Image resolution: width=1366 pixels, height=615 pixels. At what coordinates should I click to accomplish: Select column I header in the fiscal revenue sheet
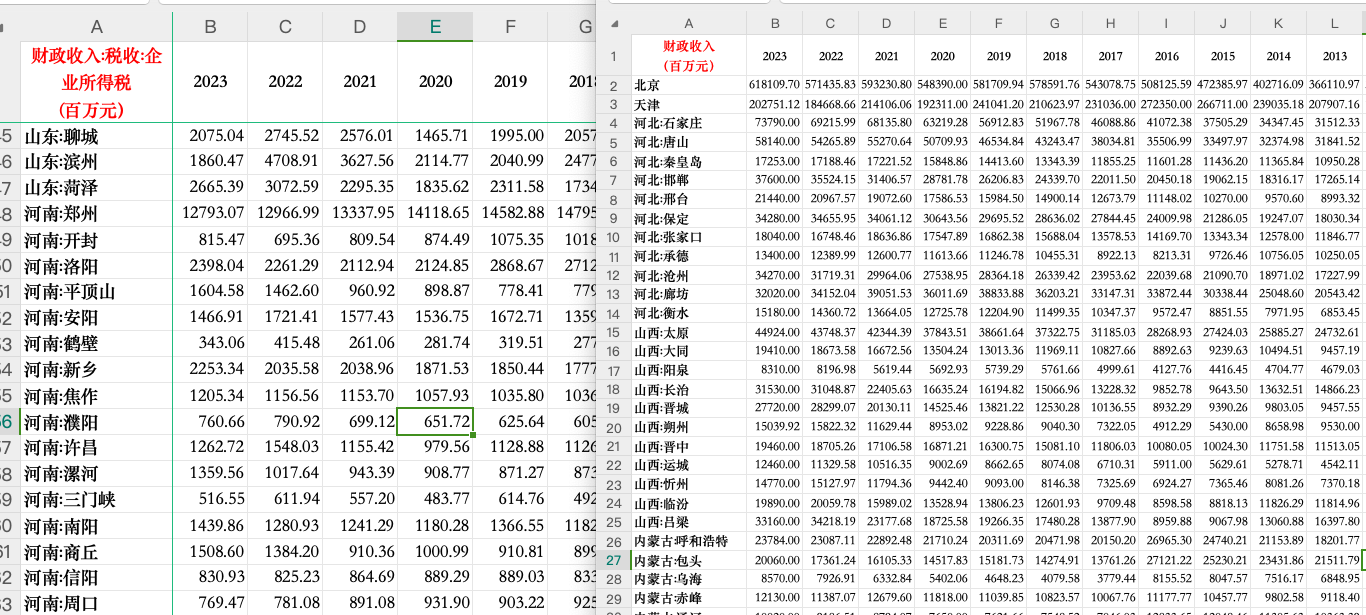click(1166, 23)
